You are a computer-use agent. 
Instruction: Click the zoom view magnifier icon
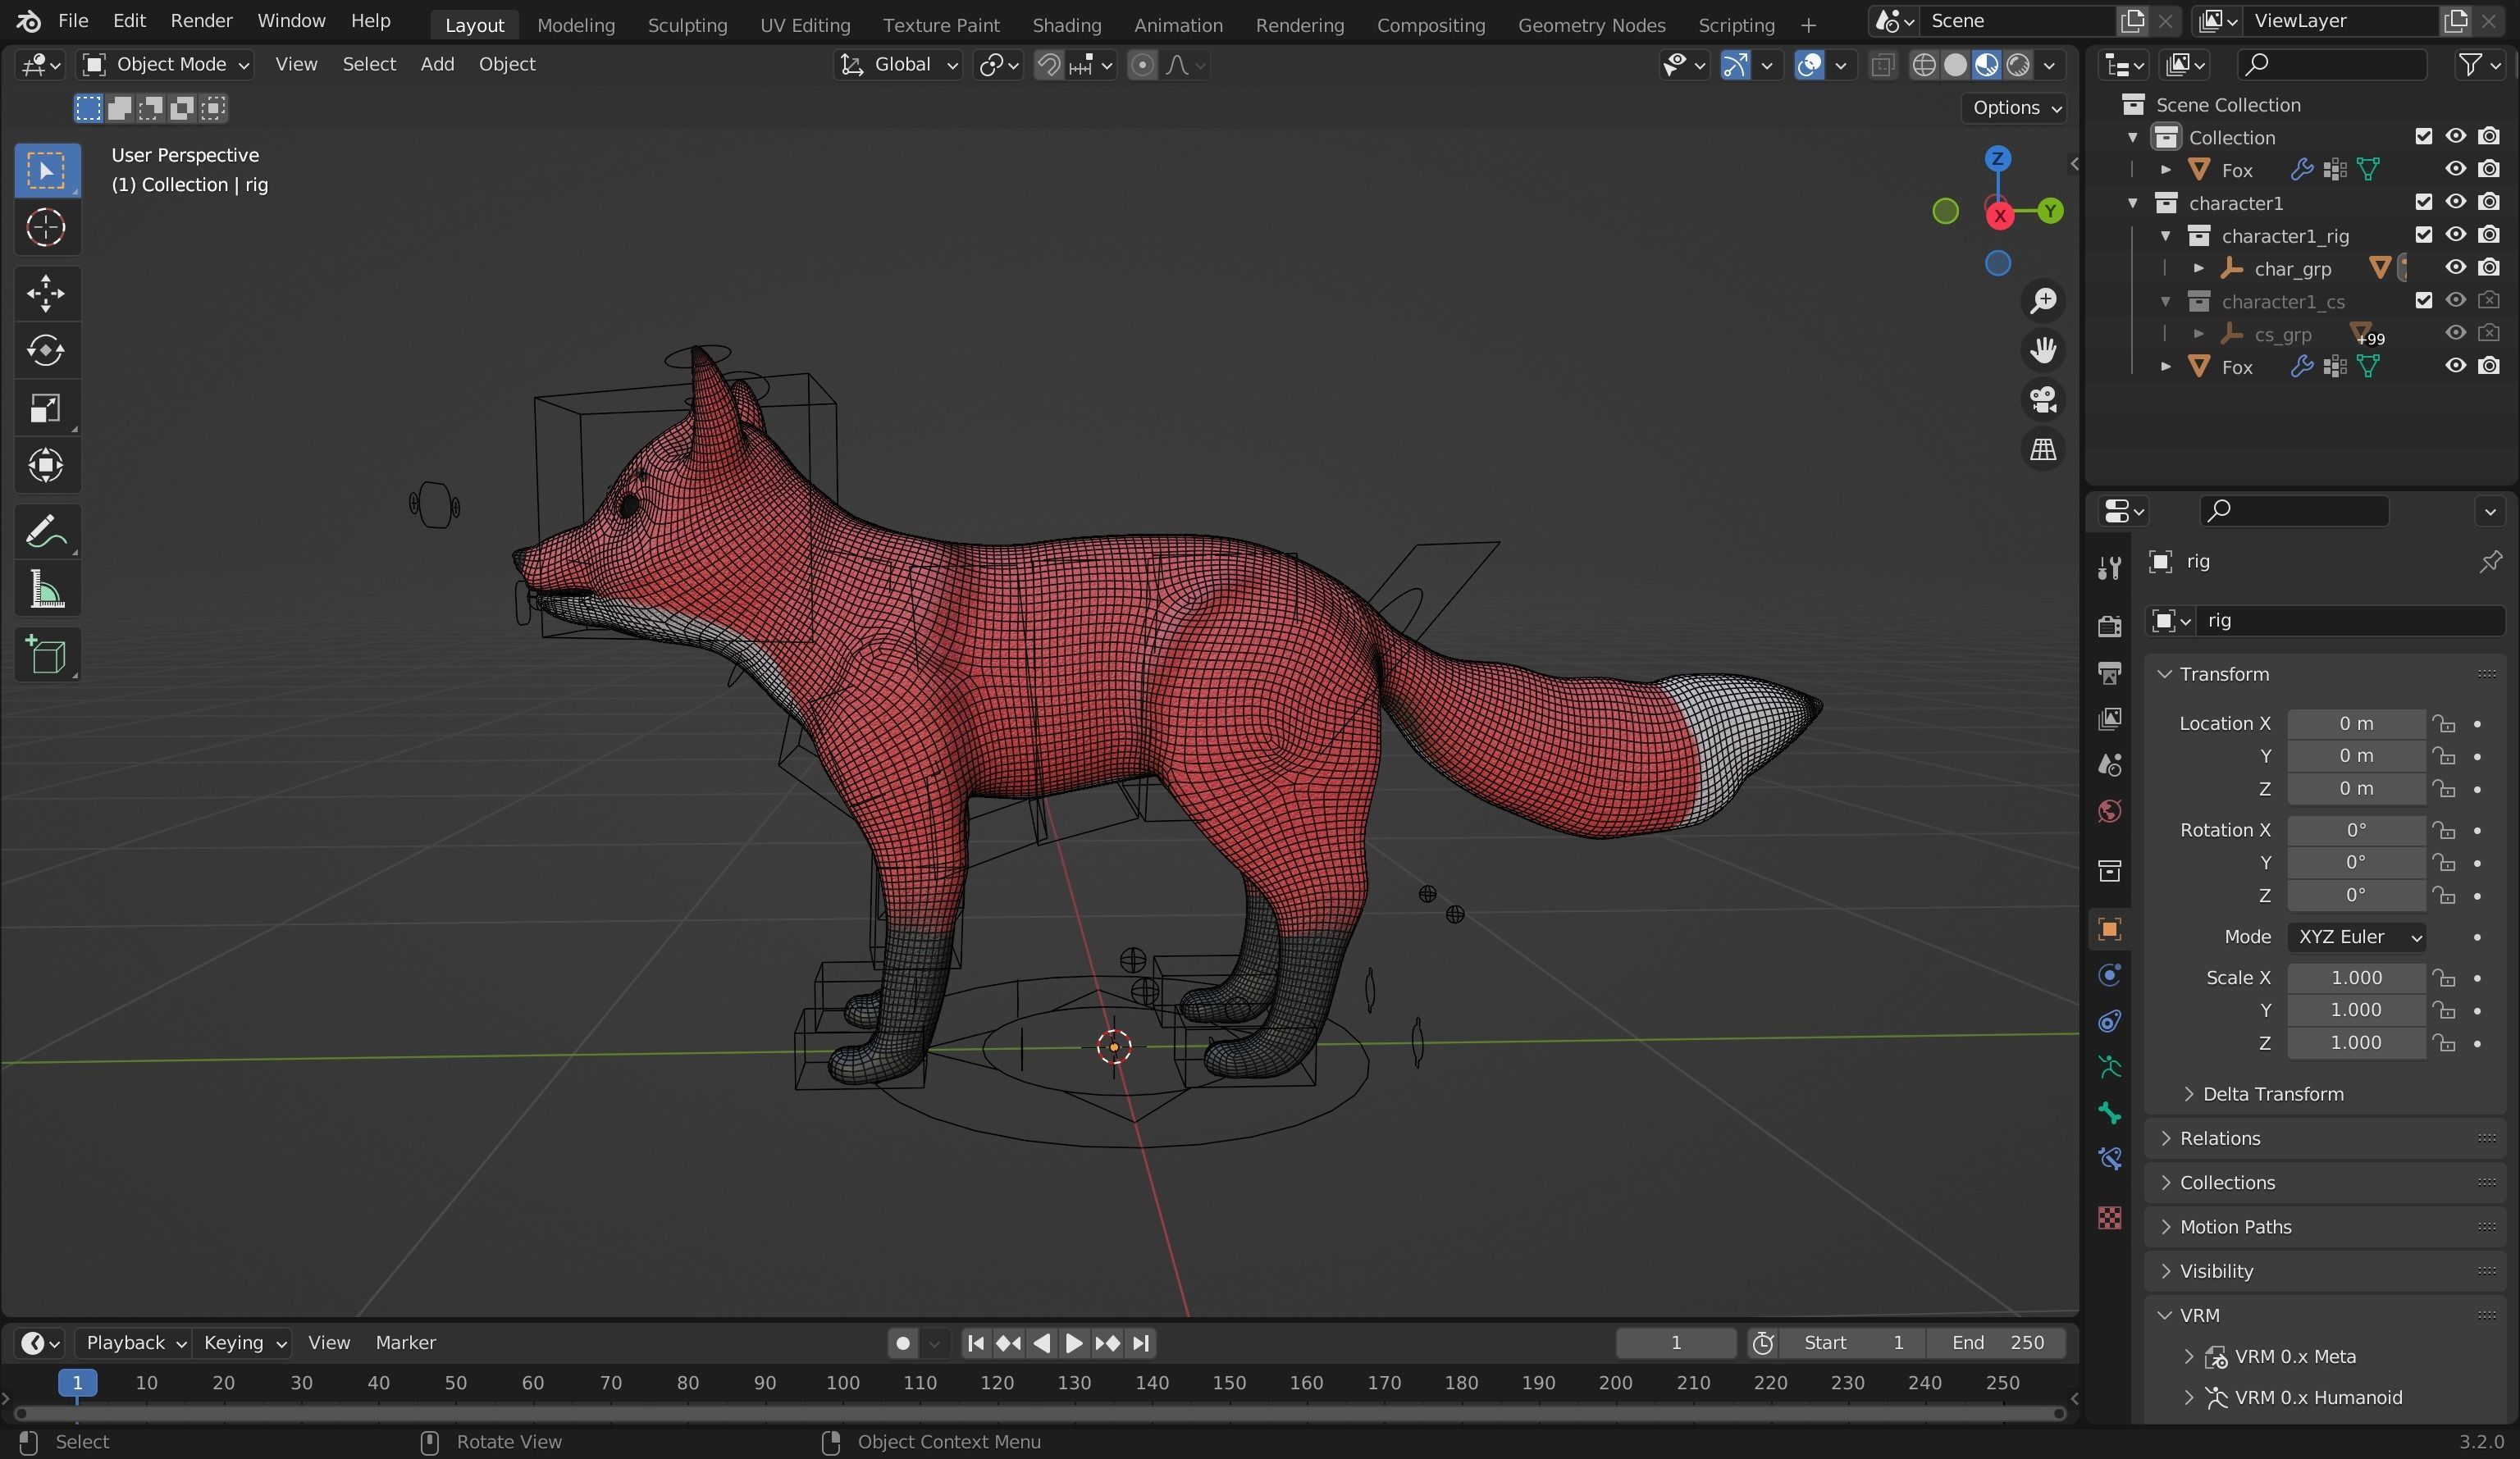click(x=2043, y=301)
